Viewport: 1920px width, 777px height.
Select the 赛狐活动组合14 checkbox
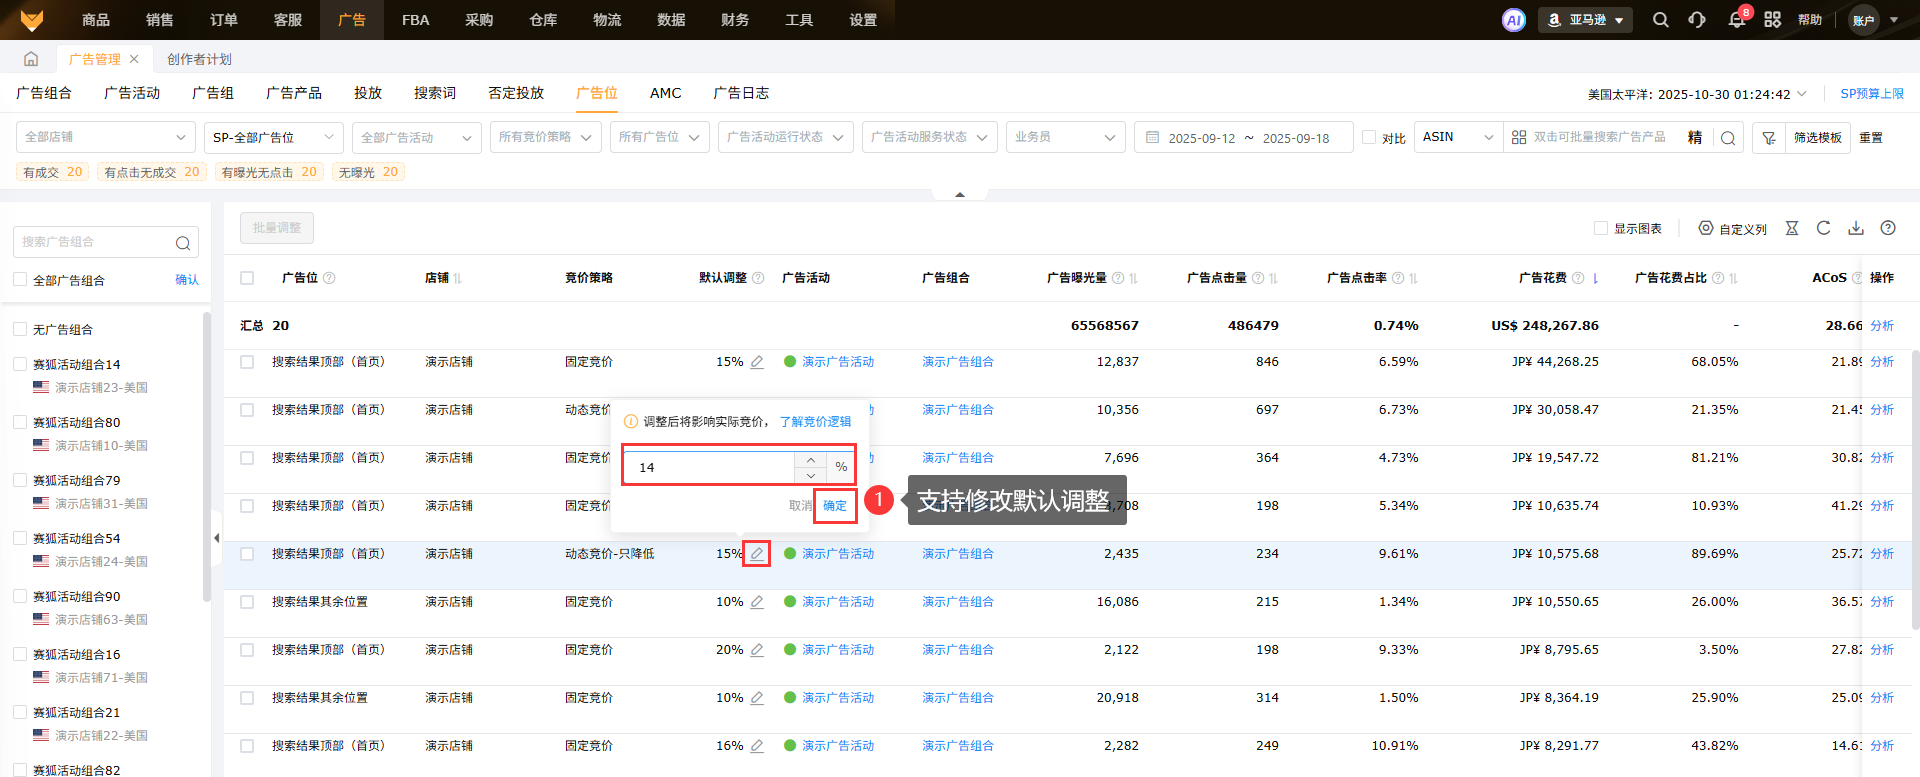pyautogui.click(x=20, y=364)
